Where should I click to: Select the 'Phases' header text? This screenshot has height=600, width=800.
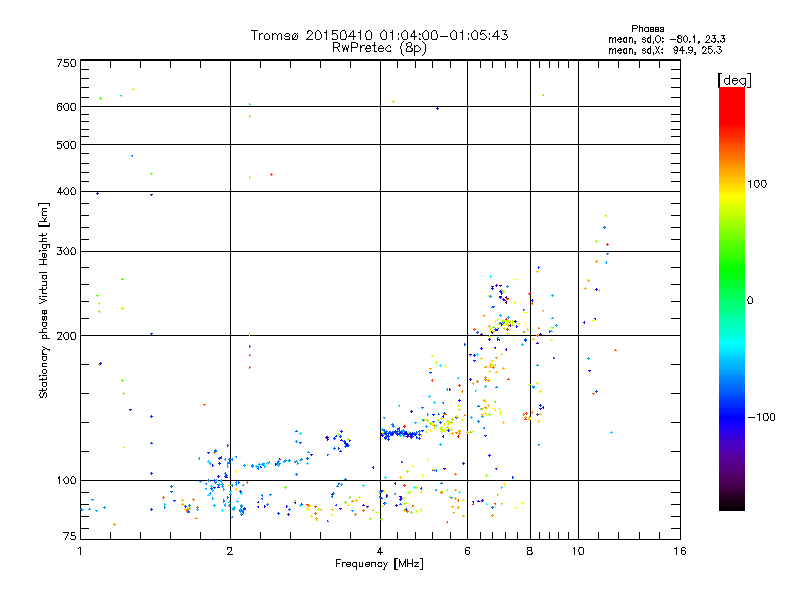click(x=647, y=29)
